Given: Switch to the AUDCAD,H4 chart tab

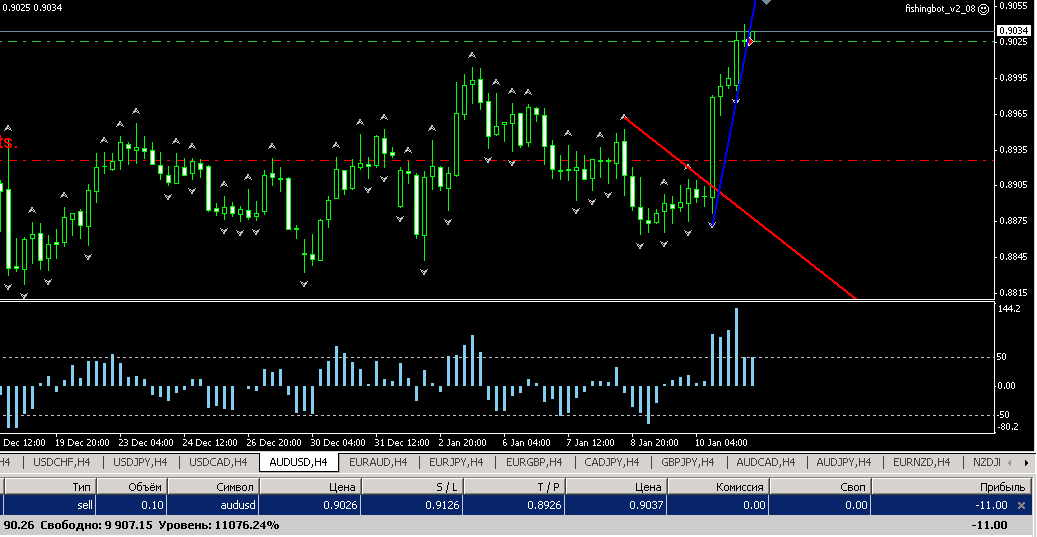Looking at the screenshot, I should [766, 462].
